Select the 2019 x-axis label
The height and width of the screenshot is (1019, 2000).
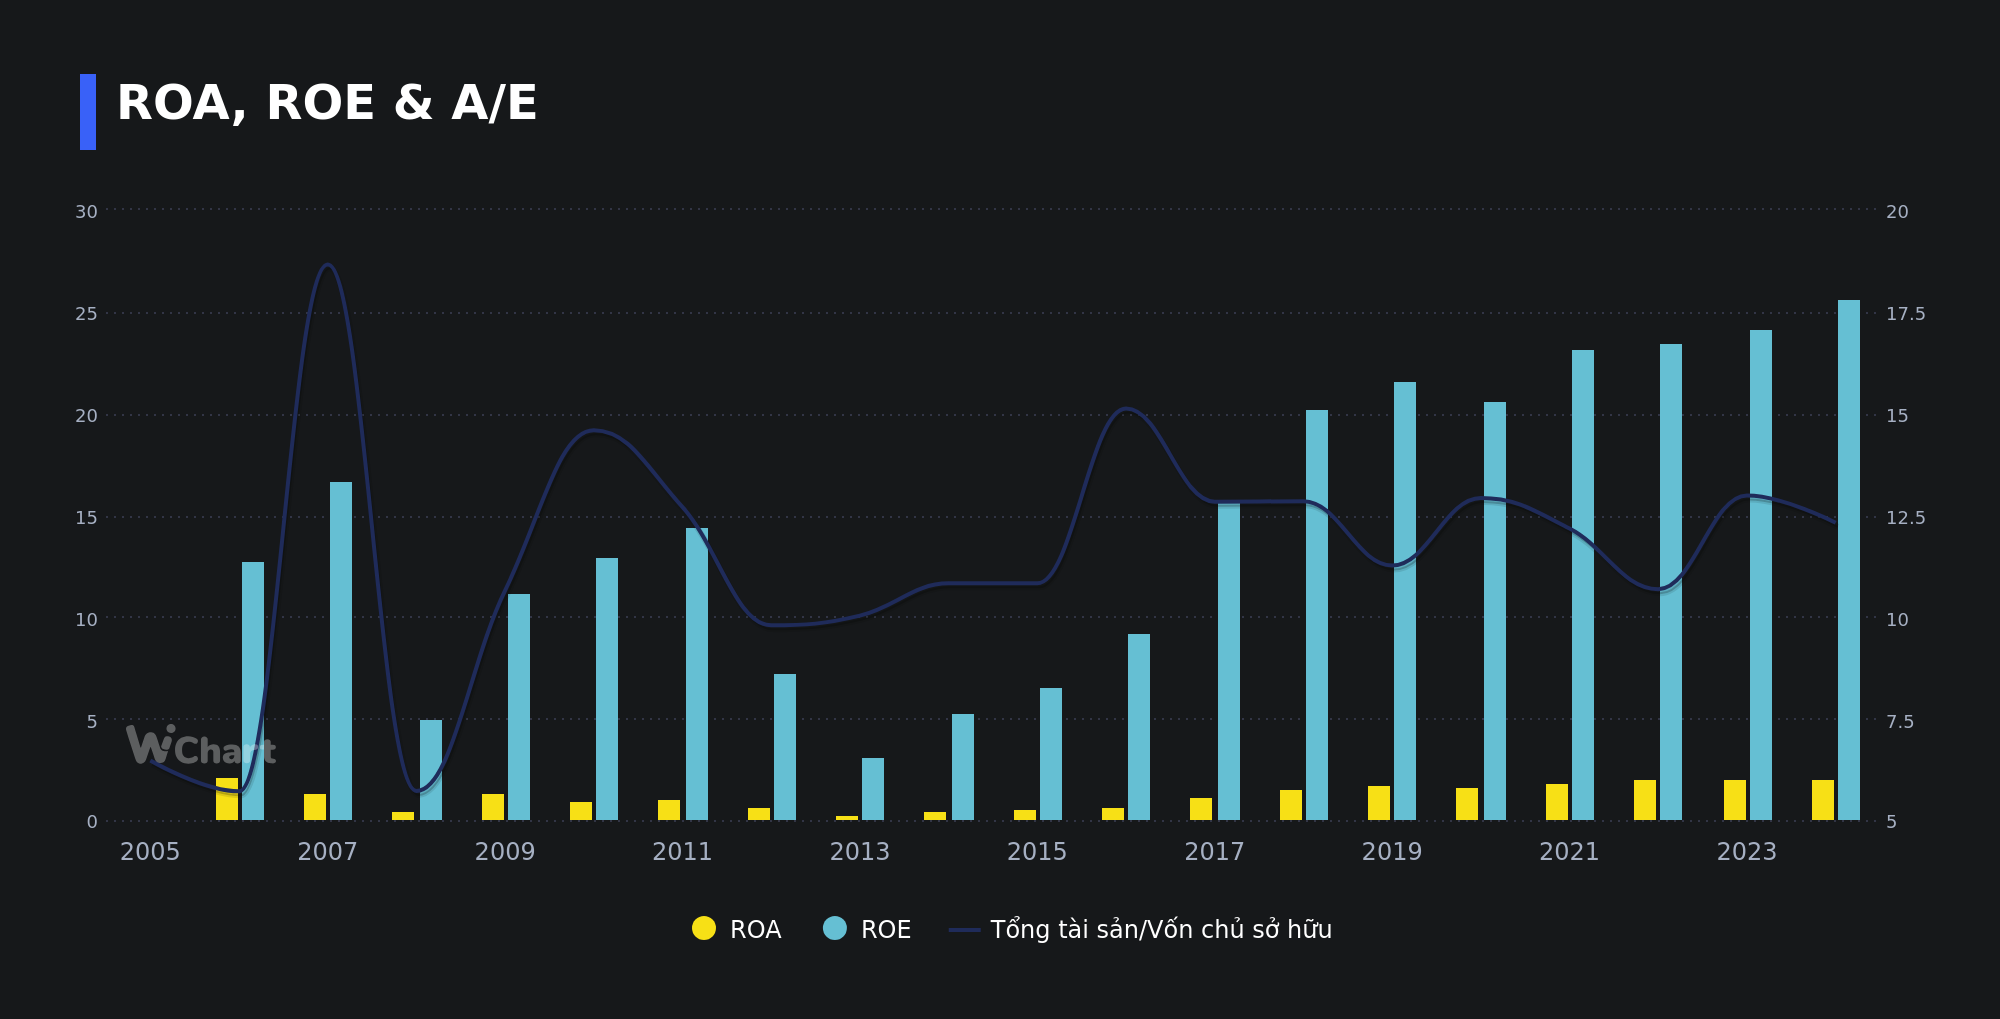(1391, 852)
